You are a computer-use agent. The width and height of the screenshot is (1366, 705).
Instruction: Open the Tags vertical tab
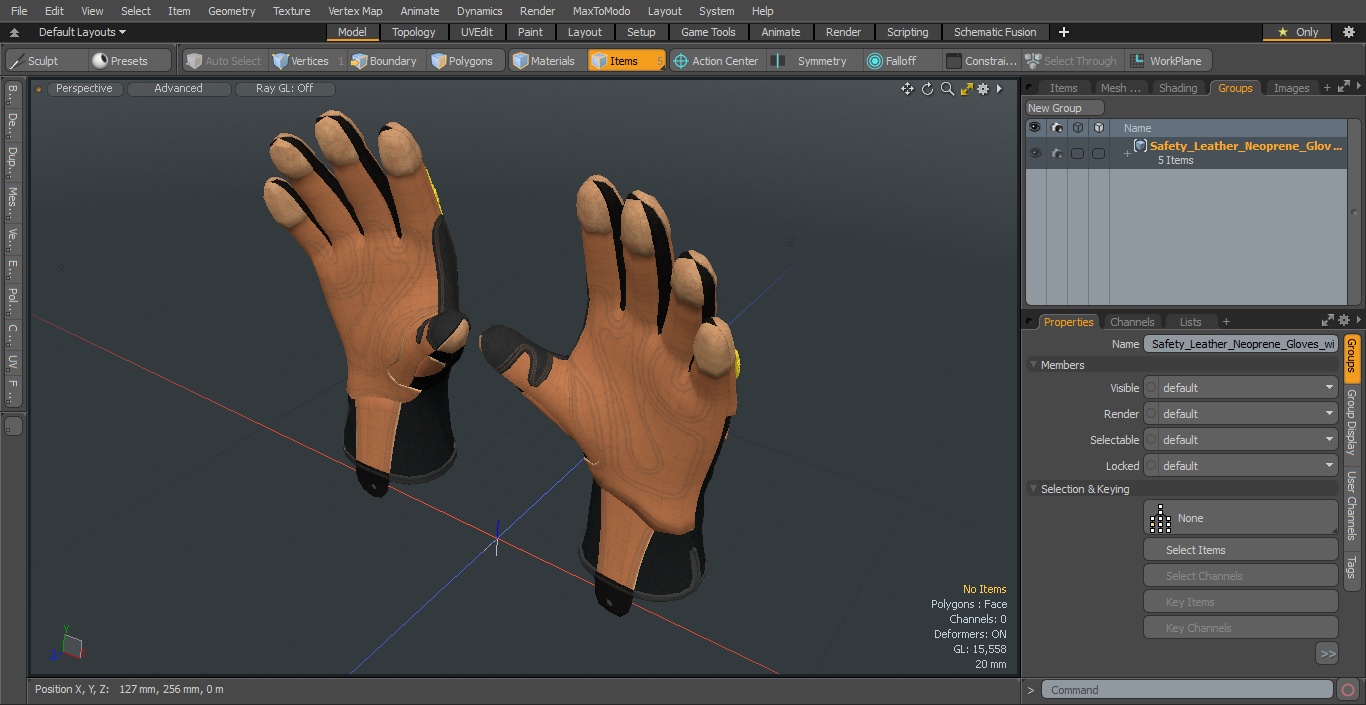pyautogui.click(x=1351, y=567)
